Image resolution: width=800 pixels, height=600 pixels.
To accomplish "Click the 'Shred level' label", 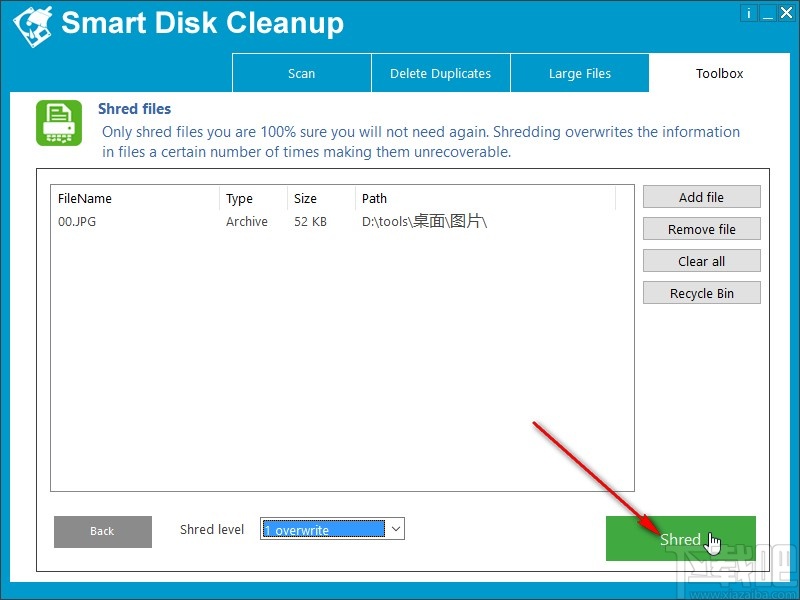I will click(212, 530).
